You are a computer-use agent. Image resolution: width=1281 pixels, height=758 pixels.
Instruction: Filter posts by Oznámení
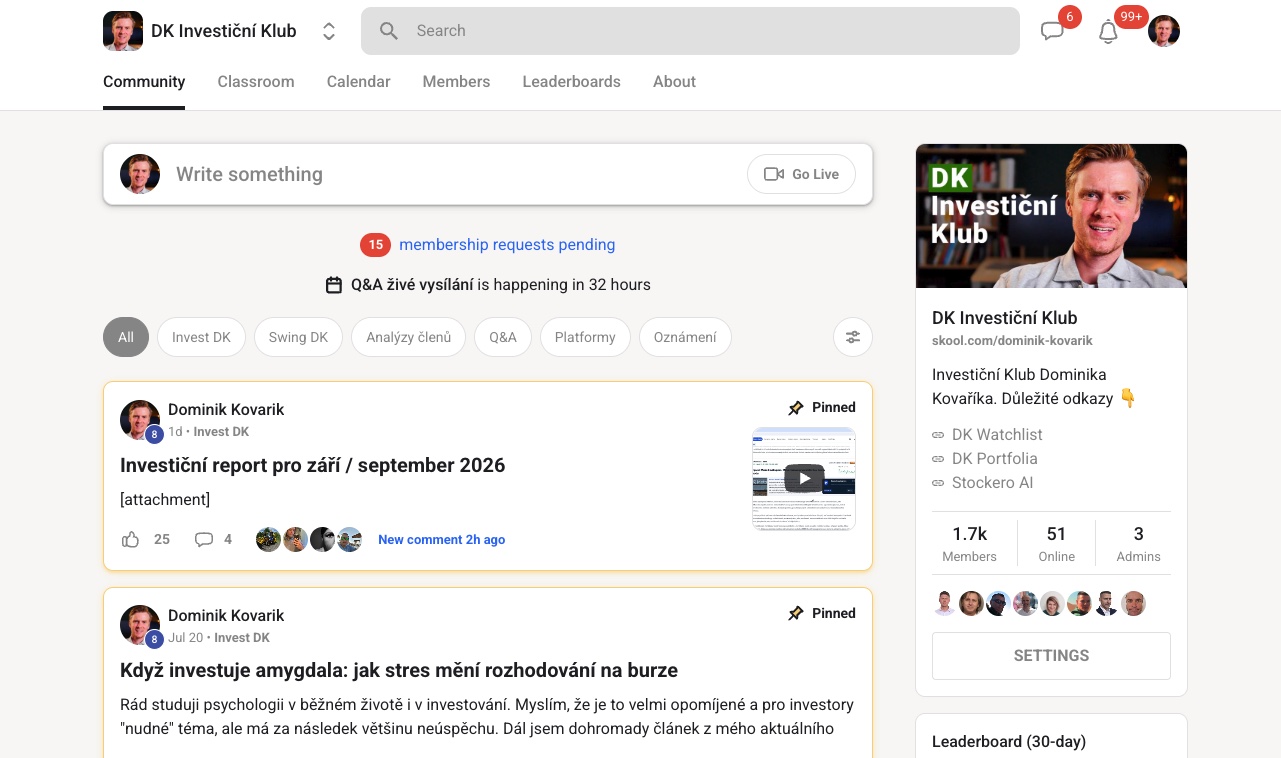(685, 337)
